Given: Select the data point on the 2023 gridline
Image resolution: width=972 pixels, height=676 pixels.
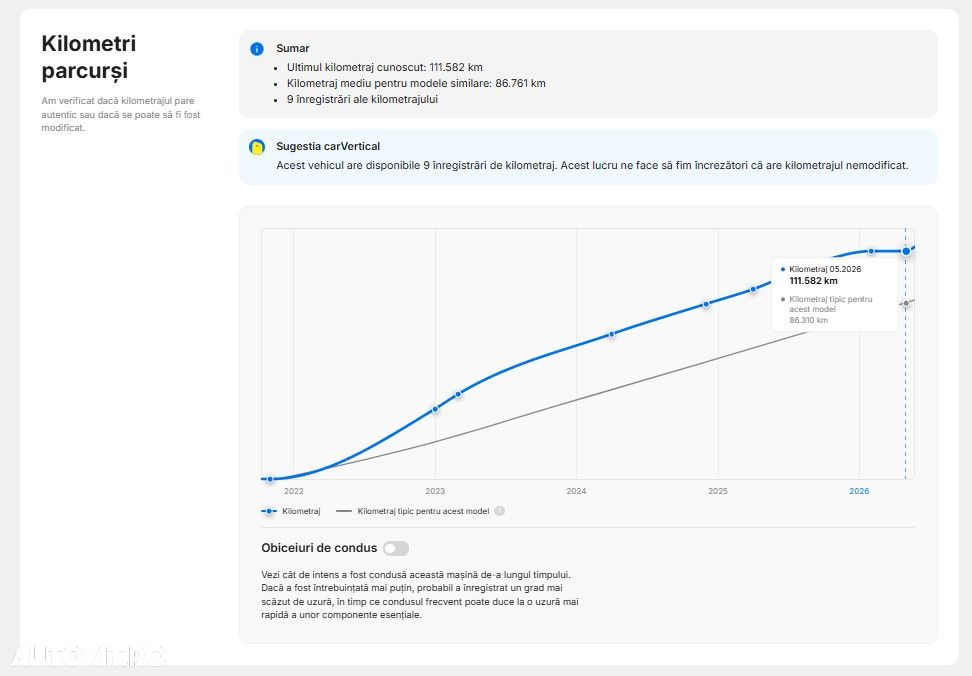Looking at the screenshot, I should 435,409.
